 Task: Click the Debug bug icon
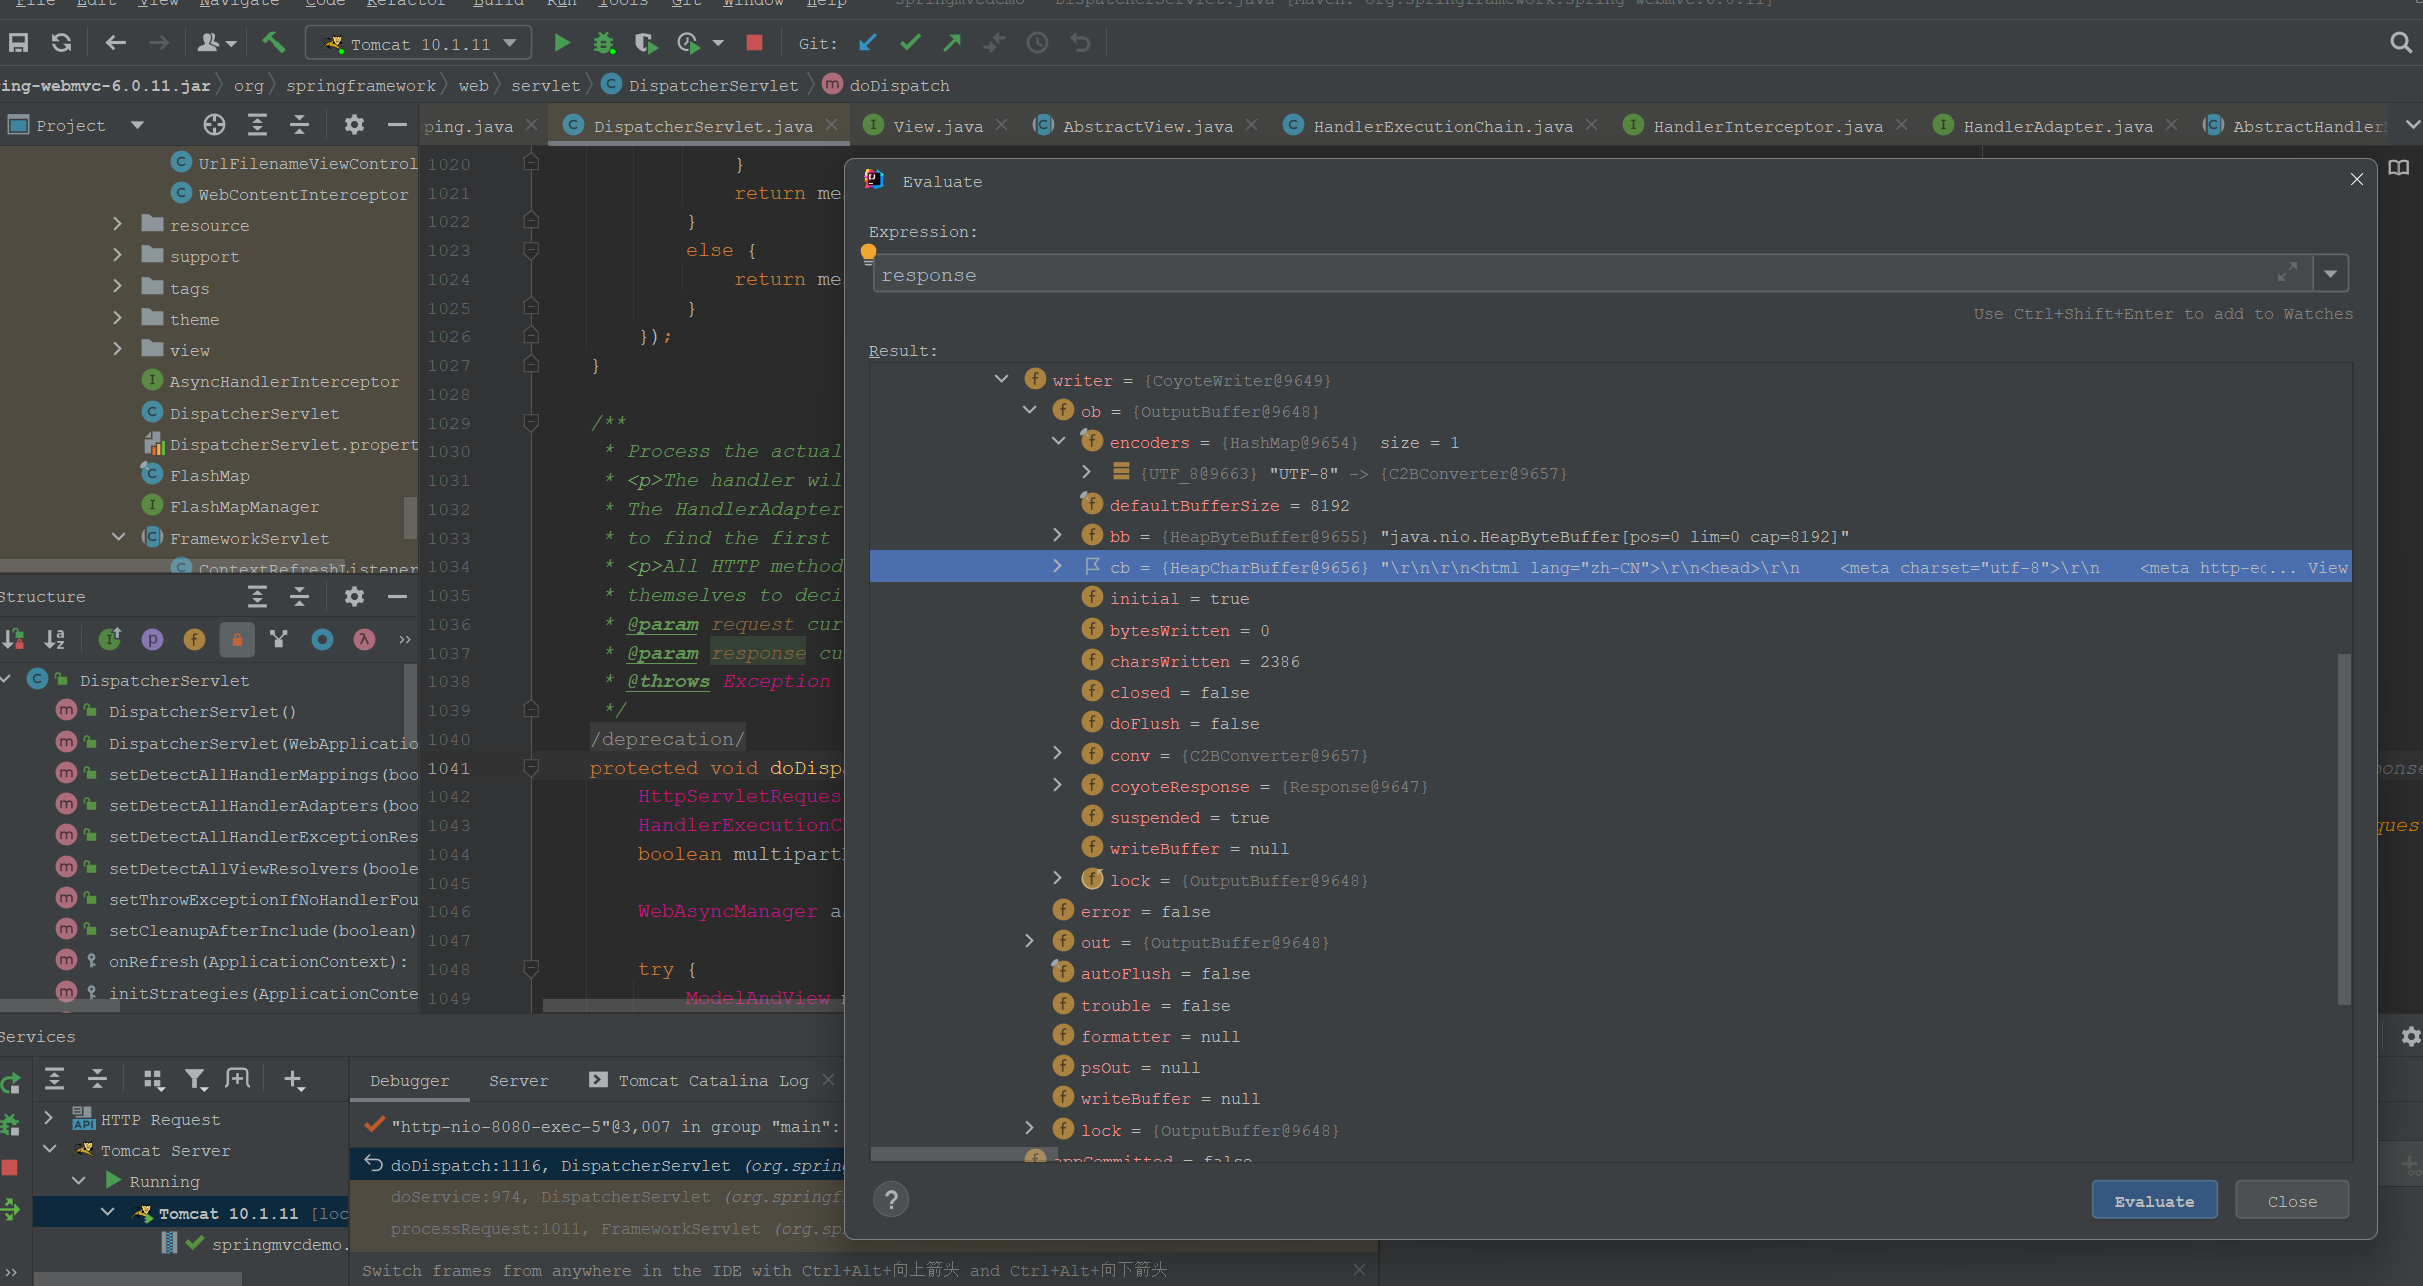tap(604, 43)
